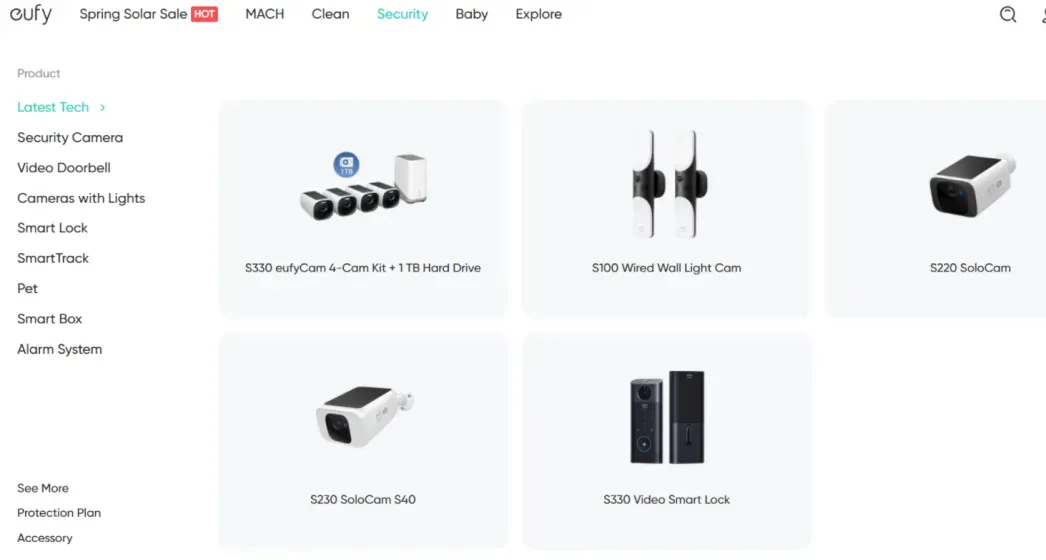Click the See More link
The image size is (1046, 560).
coord(43,488)
